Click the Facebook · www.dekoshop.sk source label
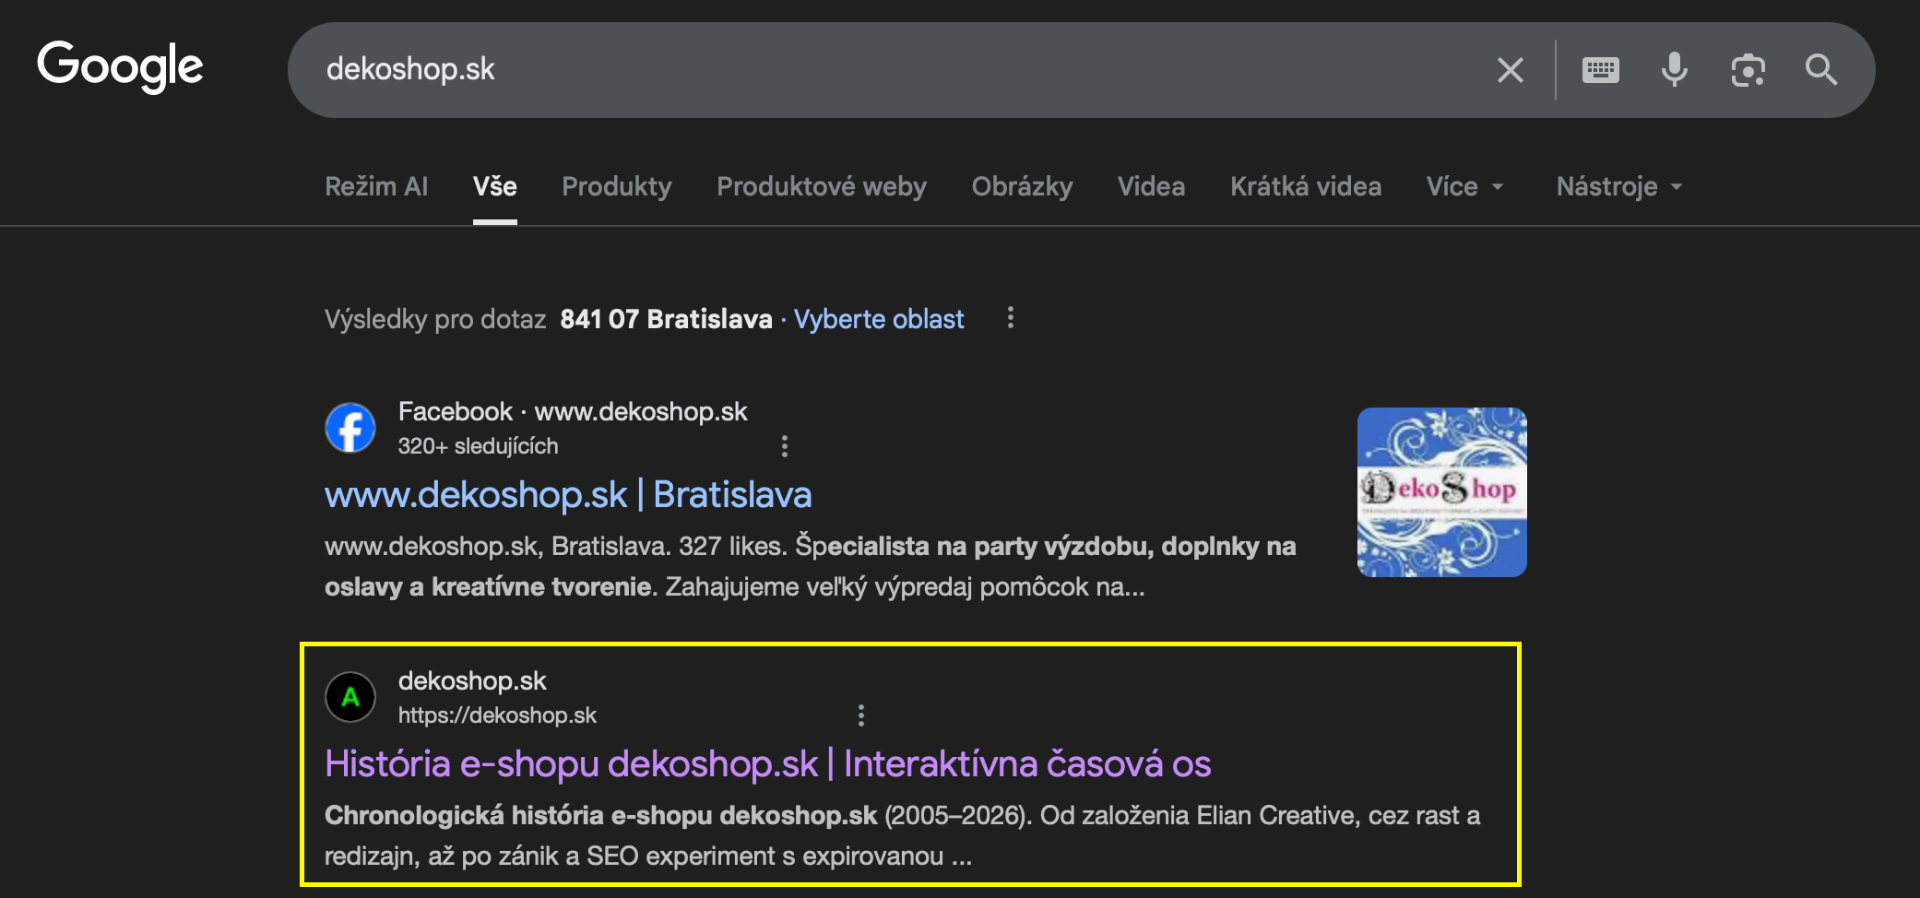Screen dimensions: 1920x898 tap(572, 412)
